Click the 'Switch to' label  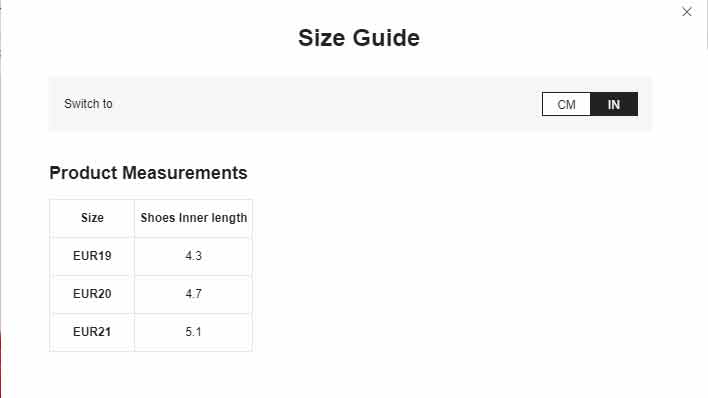tap(88, 104)
